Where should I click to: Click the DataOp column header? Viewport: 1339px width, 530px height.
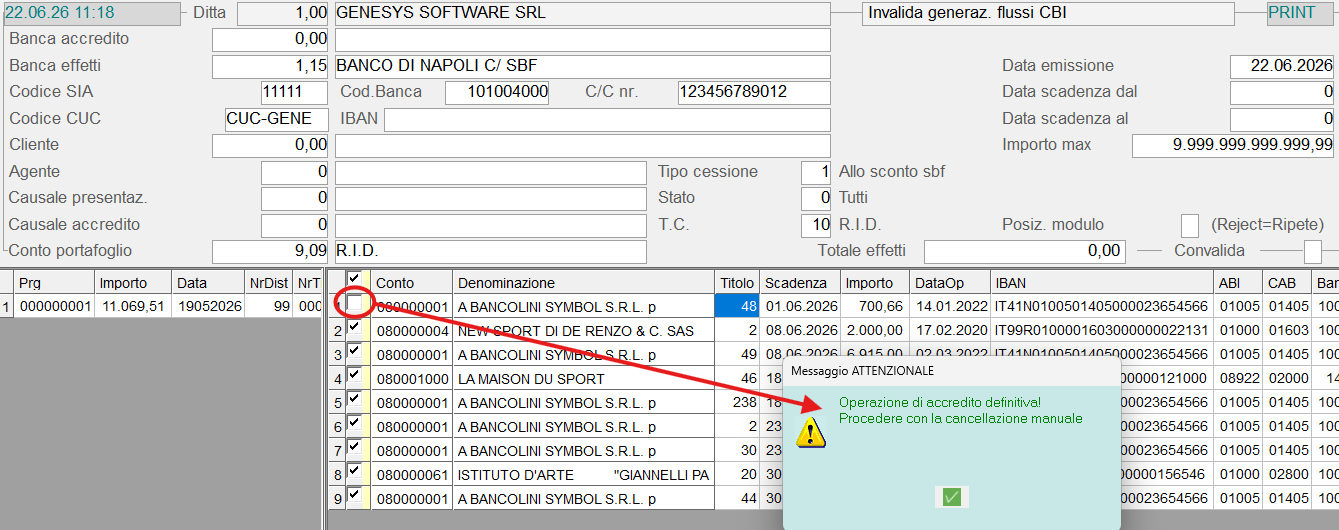(x=950, y=283)
